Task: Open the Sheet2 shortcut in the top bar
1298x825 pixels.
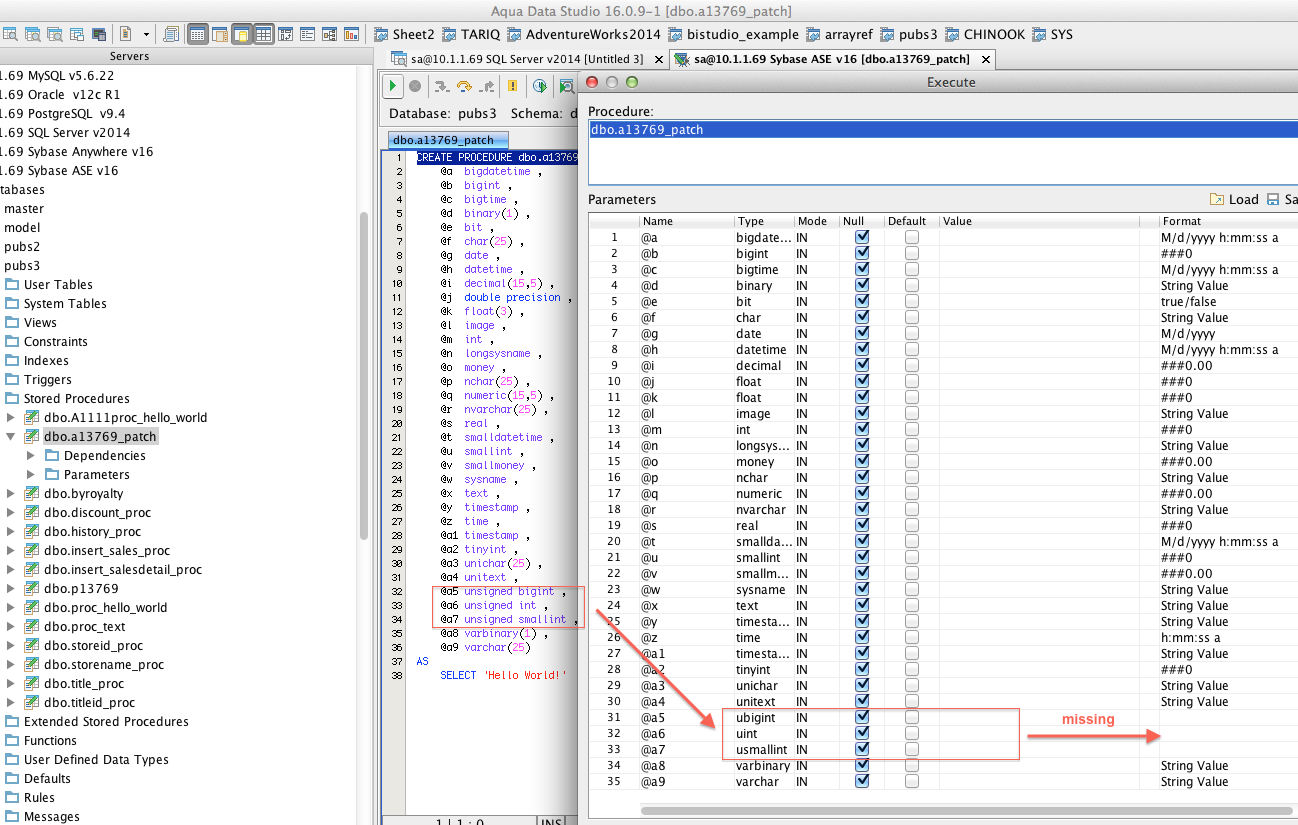Action: click(405, 34)
